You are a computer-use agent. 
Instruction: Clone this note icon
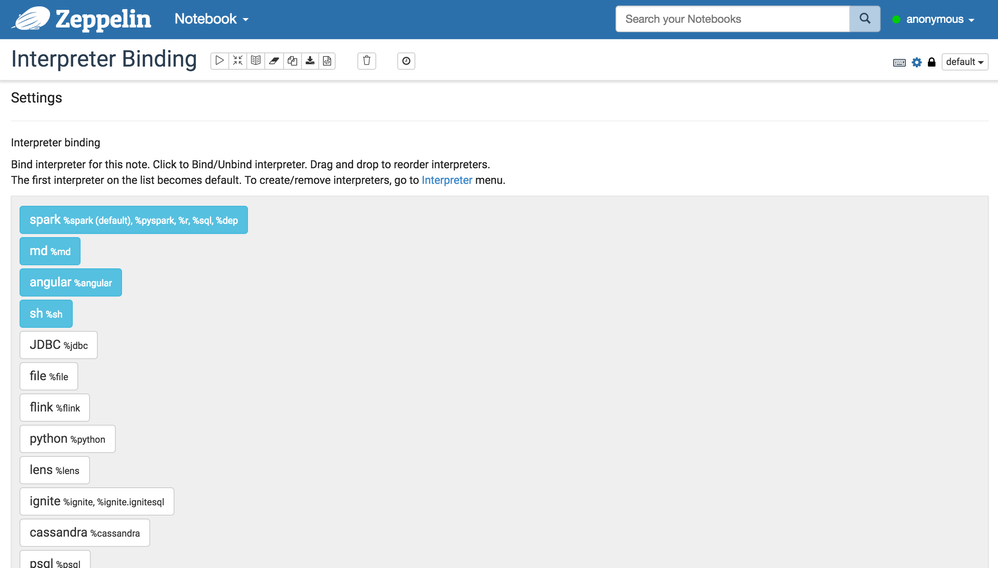(x=292, y=61)
